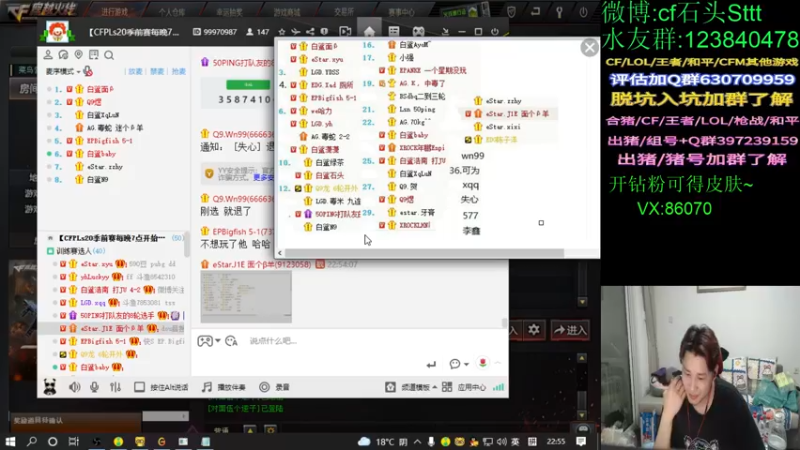Image resolution: width=800 pixels, height=450 pixels.
Task: Open the audio equalizer settings icon
Action: (115, 387)
